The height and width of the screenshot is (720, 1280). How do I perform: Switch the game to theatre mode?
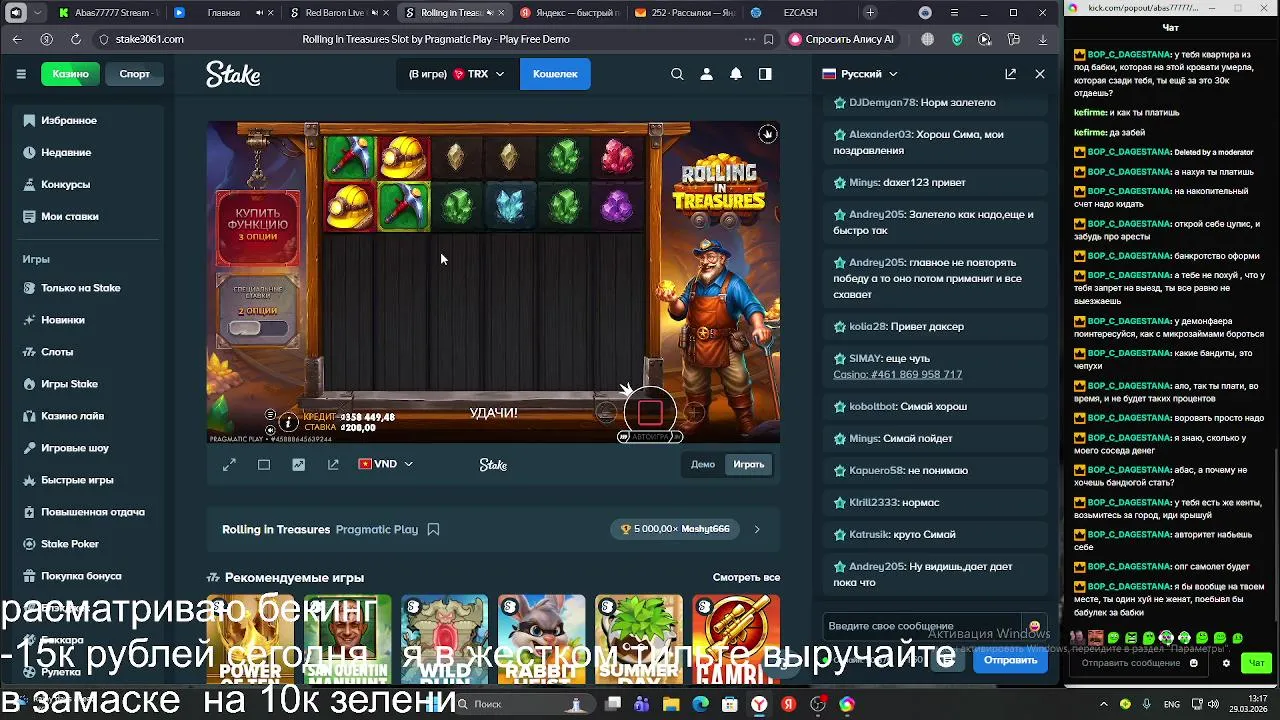264,464
